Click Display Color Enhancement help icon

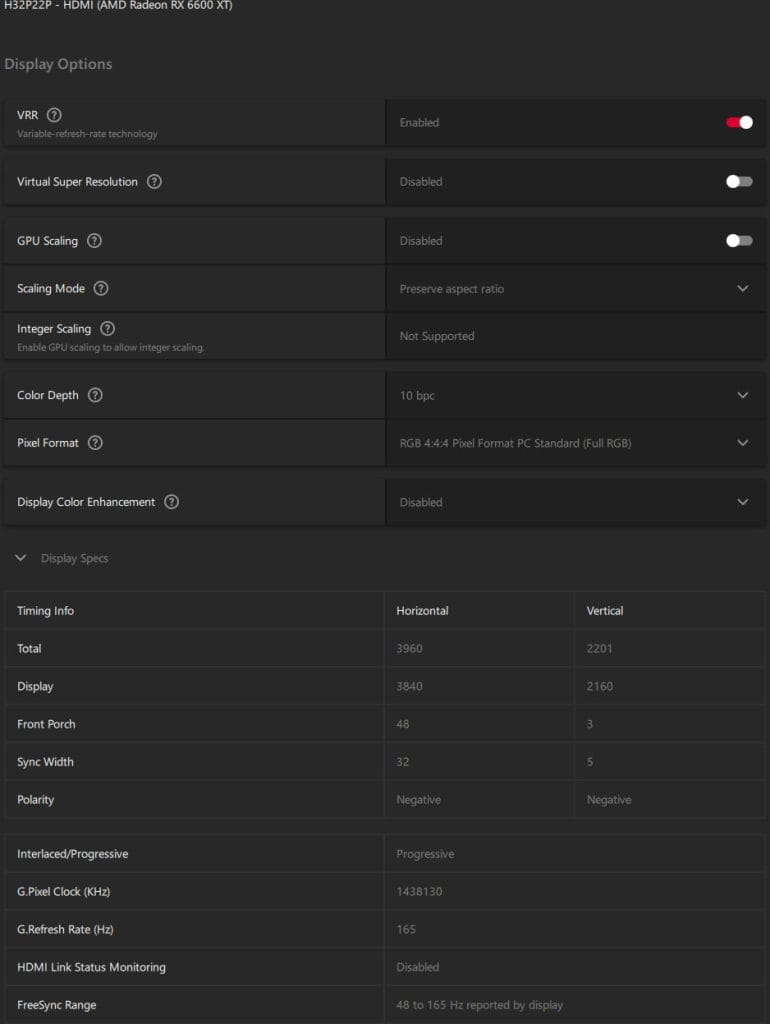pos(171,502)
